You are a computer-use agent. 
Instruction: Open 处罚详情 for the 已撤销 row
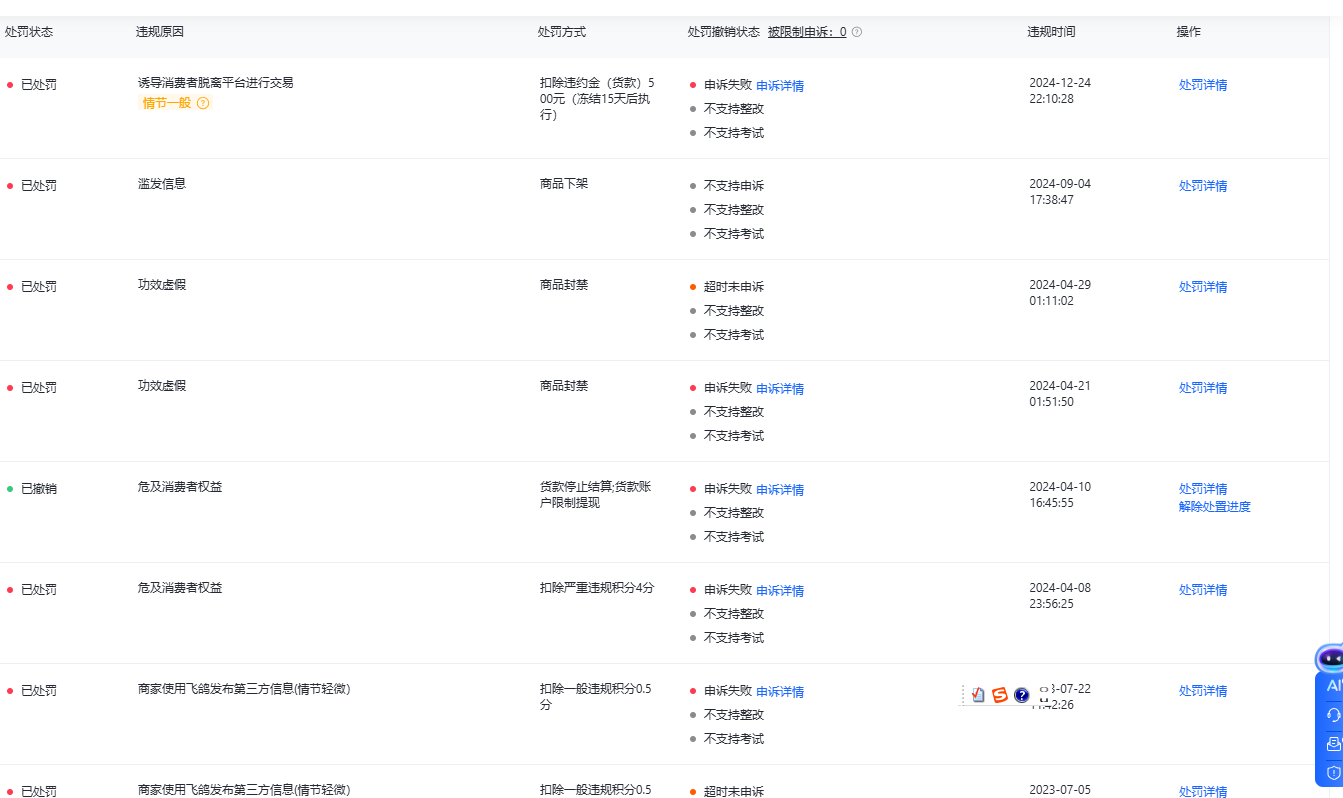1202,489
